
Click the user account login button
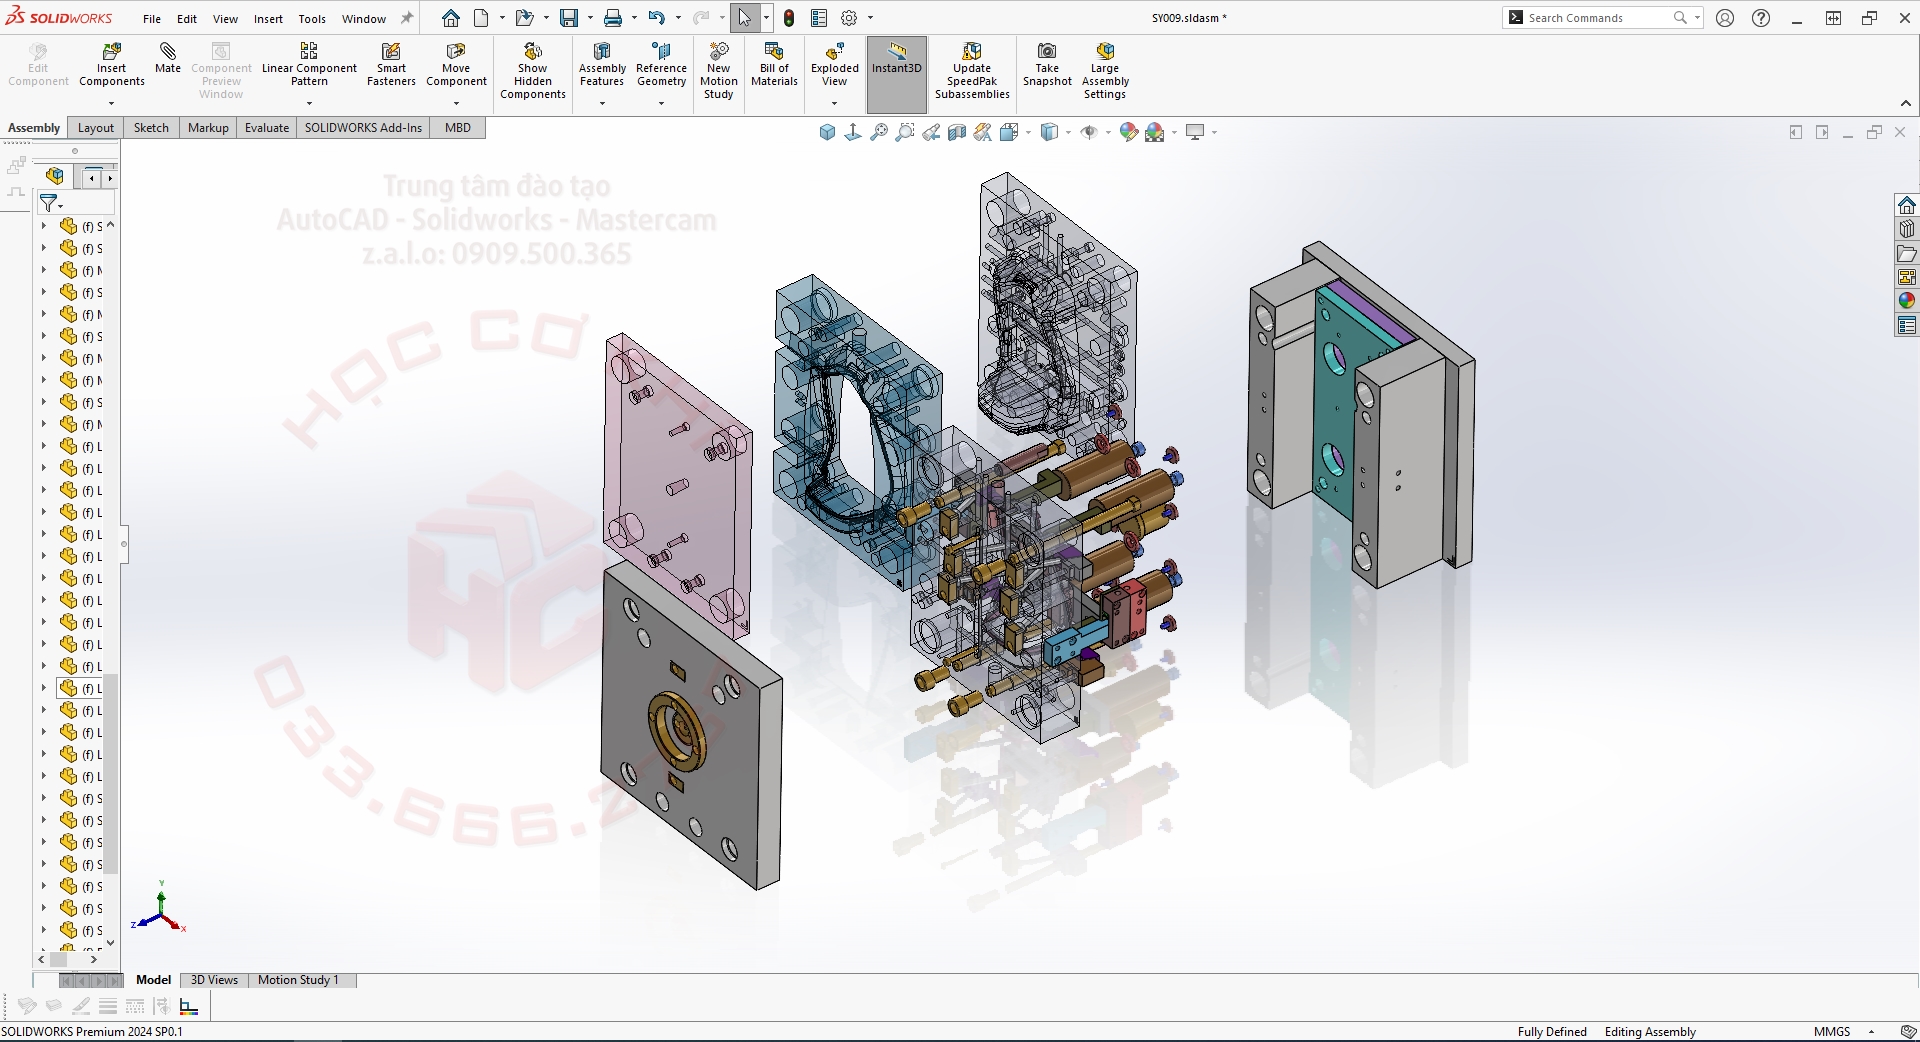tap(1725, 18)
